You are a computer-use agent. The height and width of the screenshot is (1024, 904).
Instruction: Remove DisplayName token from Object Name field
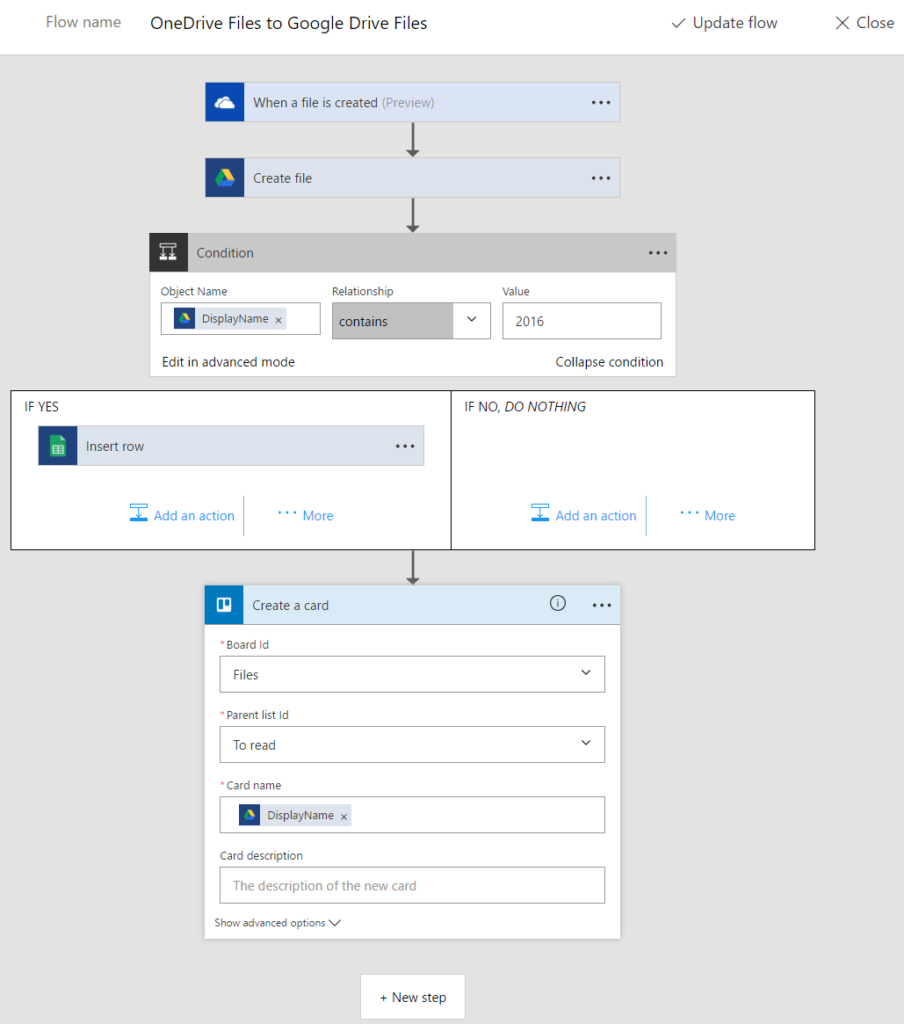pyautogui.click(x=278, y=320)
